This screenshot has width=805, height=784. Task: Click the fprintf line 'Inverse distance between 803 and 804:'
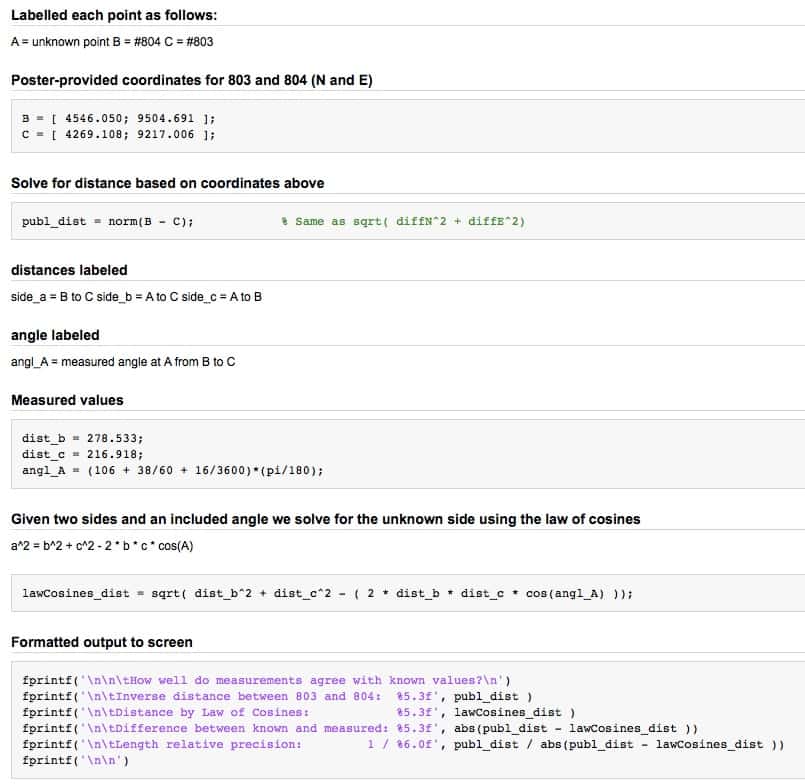[x=277, y=696]
